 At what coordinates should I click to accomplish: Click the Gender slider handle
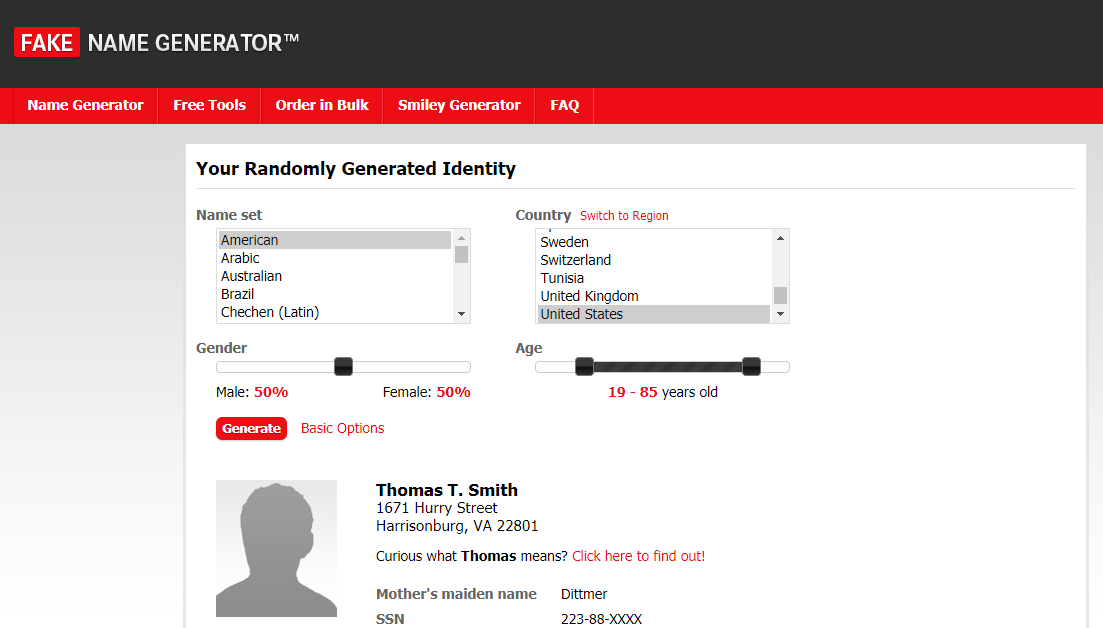tap(343, 366)
